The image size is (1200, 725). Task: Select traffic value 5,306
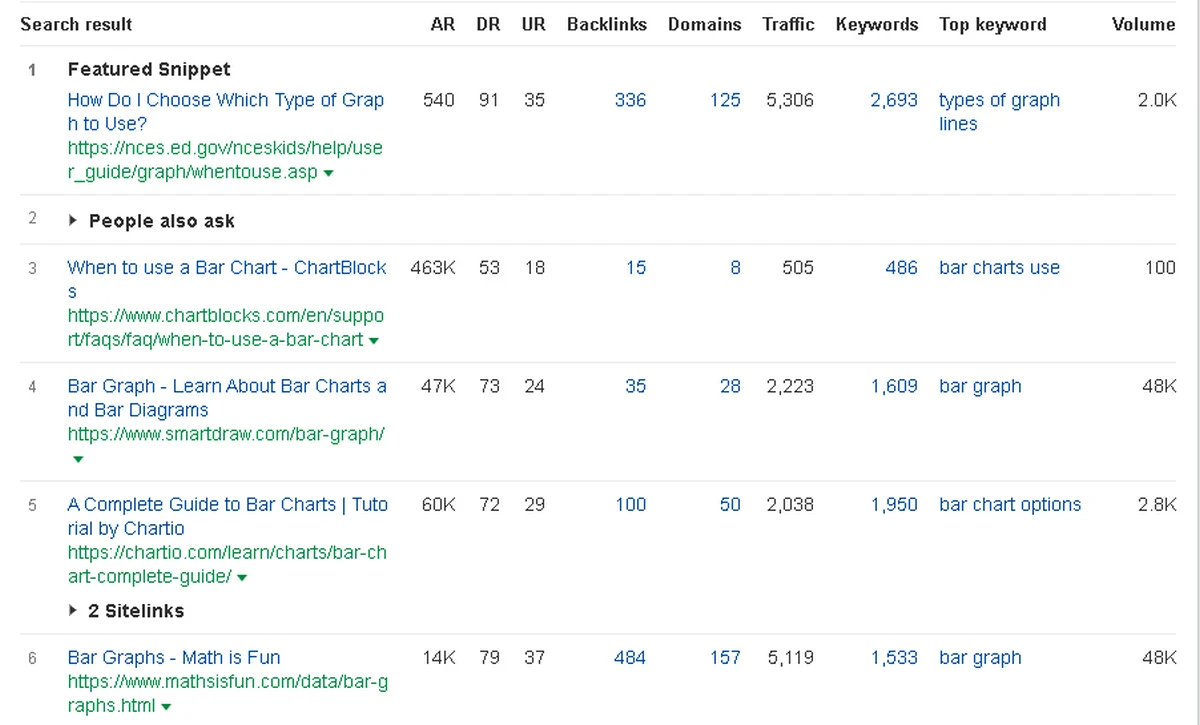point(790,100)
